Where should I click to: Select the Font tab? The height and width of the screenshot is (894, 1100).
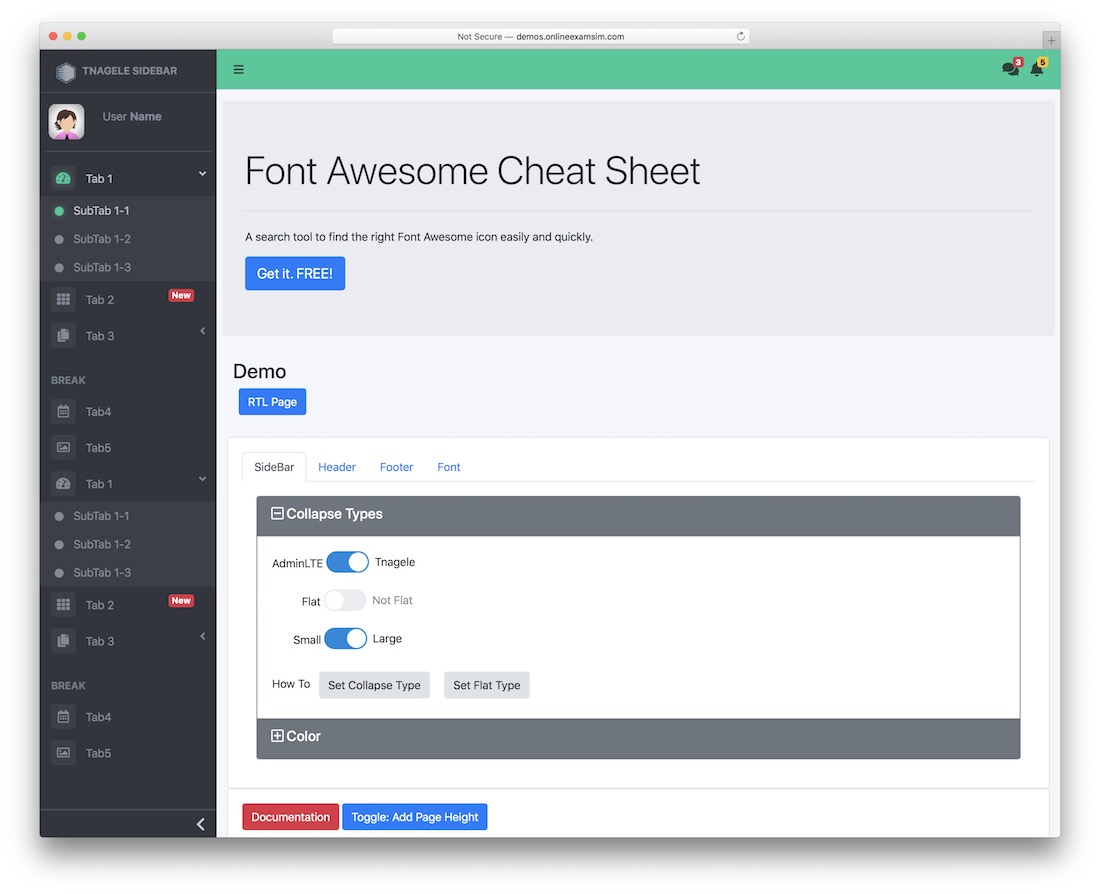(449, 467)
